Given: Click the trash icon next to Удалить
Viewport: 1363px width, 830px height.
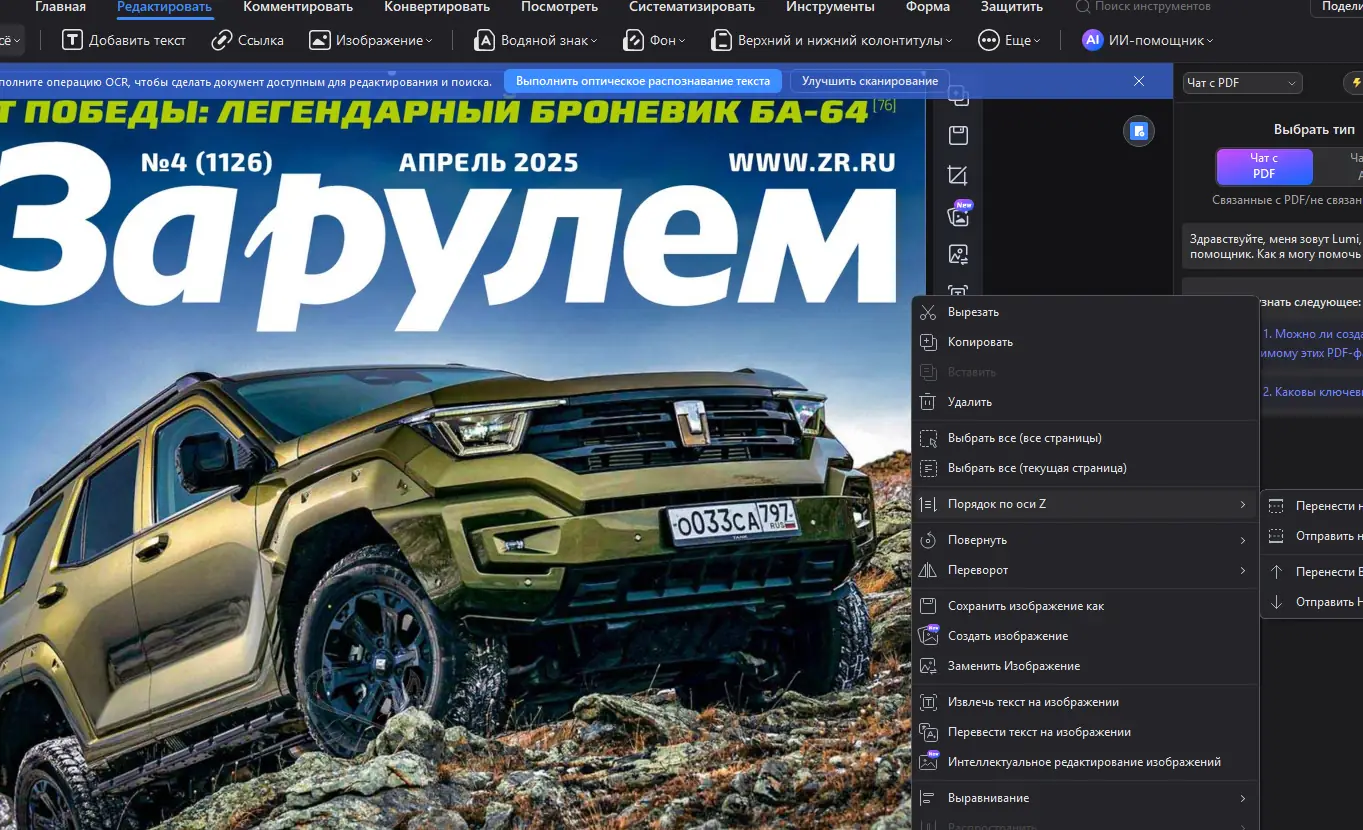Looking at the screenshot, I should click(x=928, y=402).
